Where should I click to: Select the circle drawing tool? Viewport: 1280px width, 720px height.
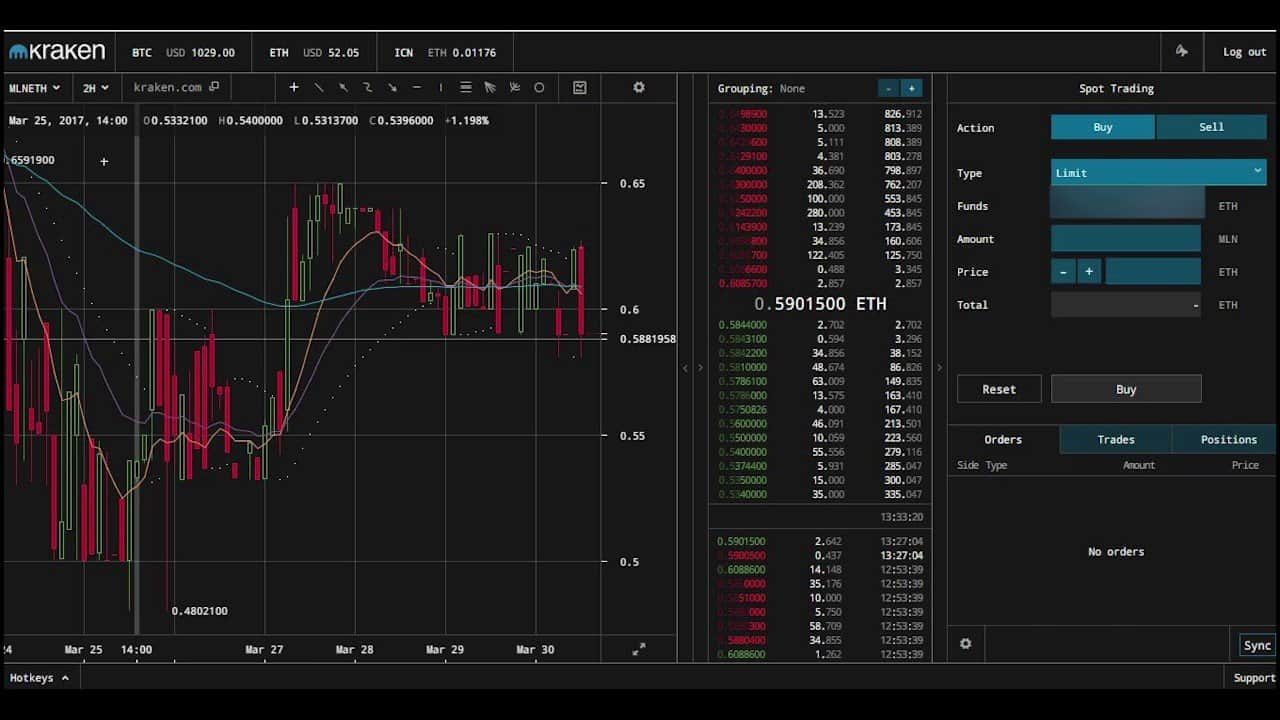pos(539,88)
